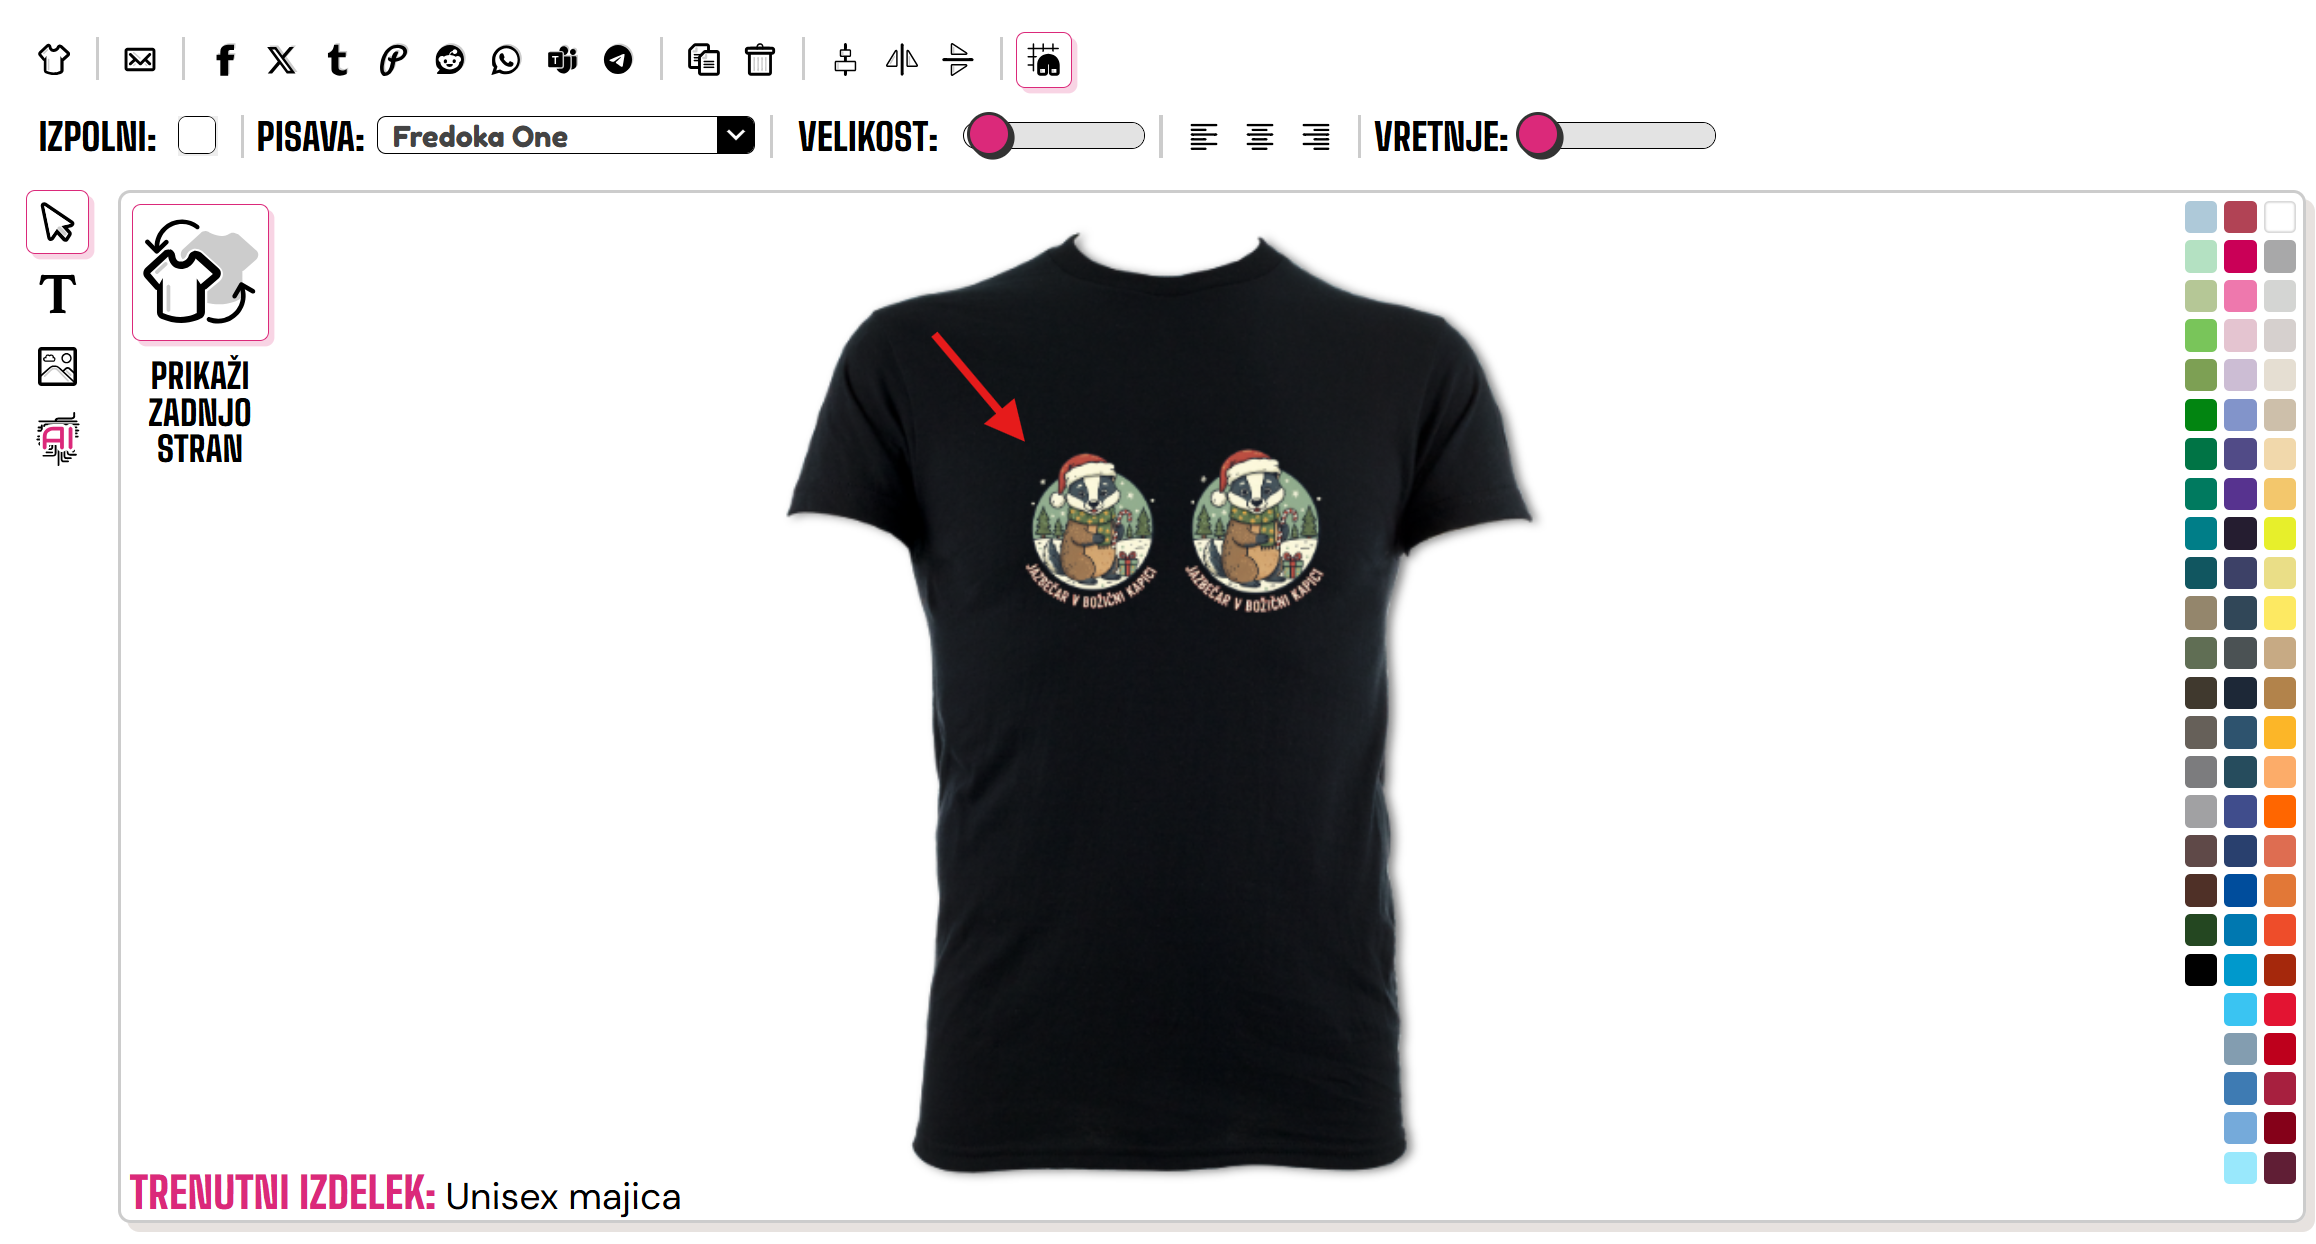Open the PISAVA font dropdown arrow

point(736,135)
